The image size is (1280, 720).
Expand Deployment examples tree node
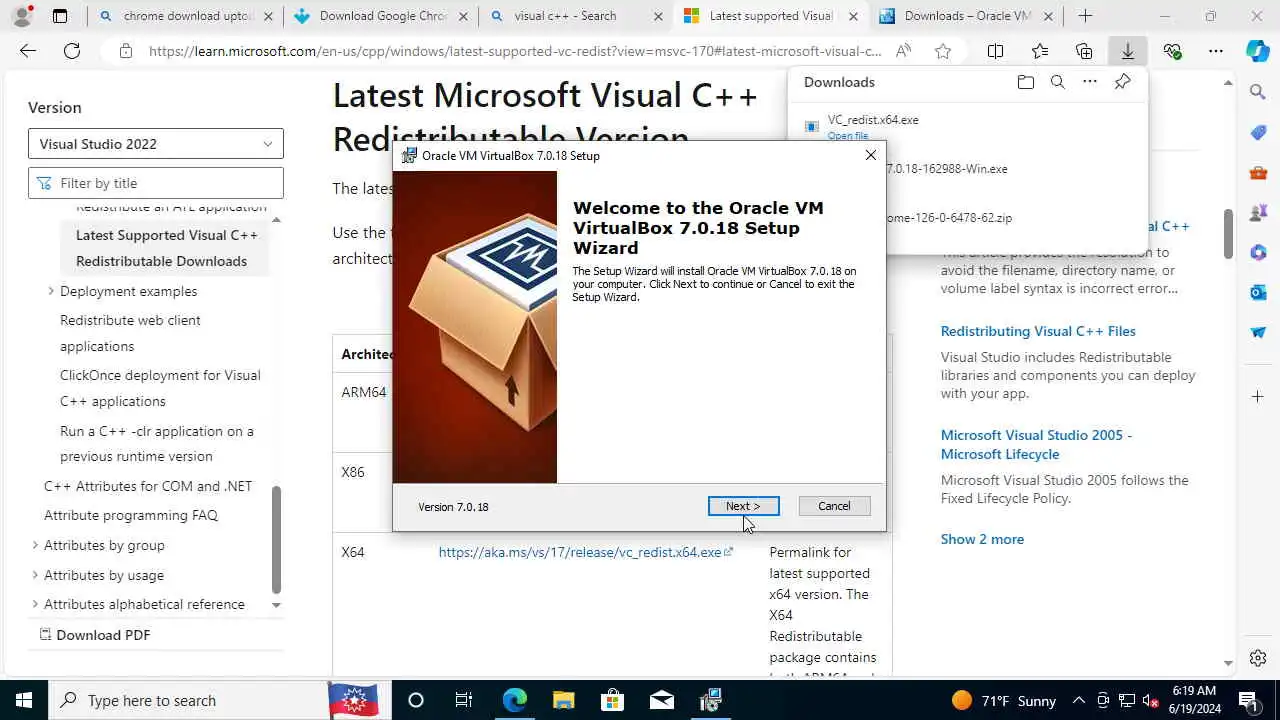tap(51, 291)
